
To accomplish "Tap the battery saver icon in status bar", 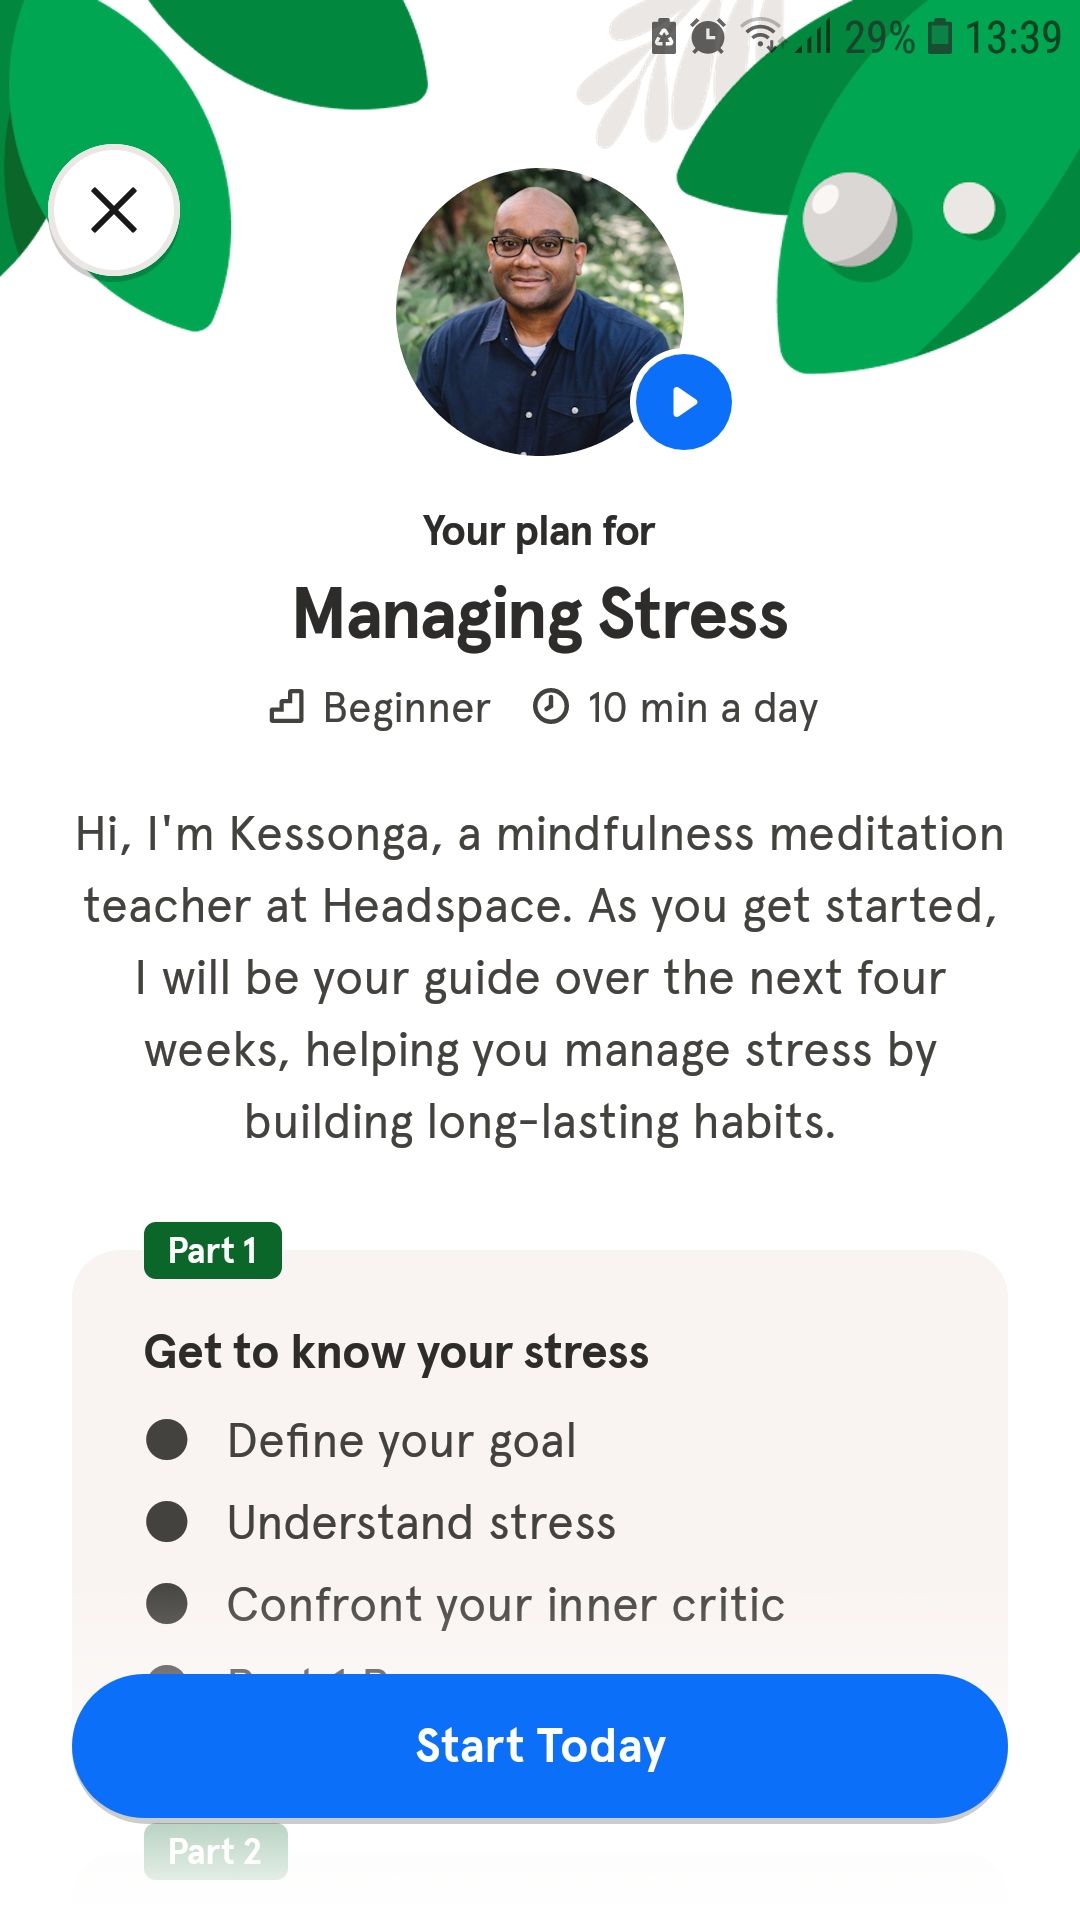I will point(662,37).
